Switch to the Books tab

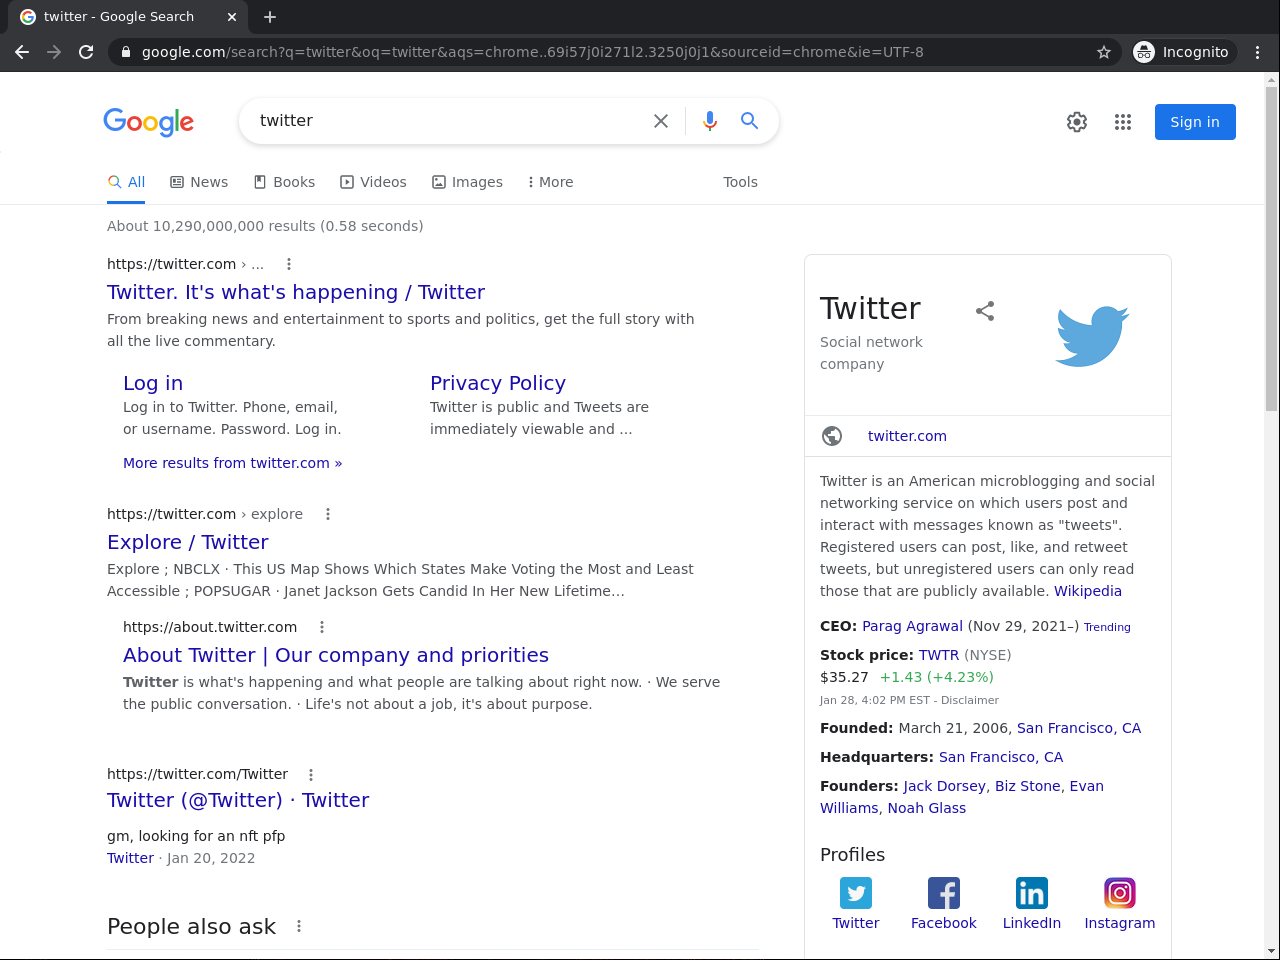click(284, 182)
